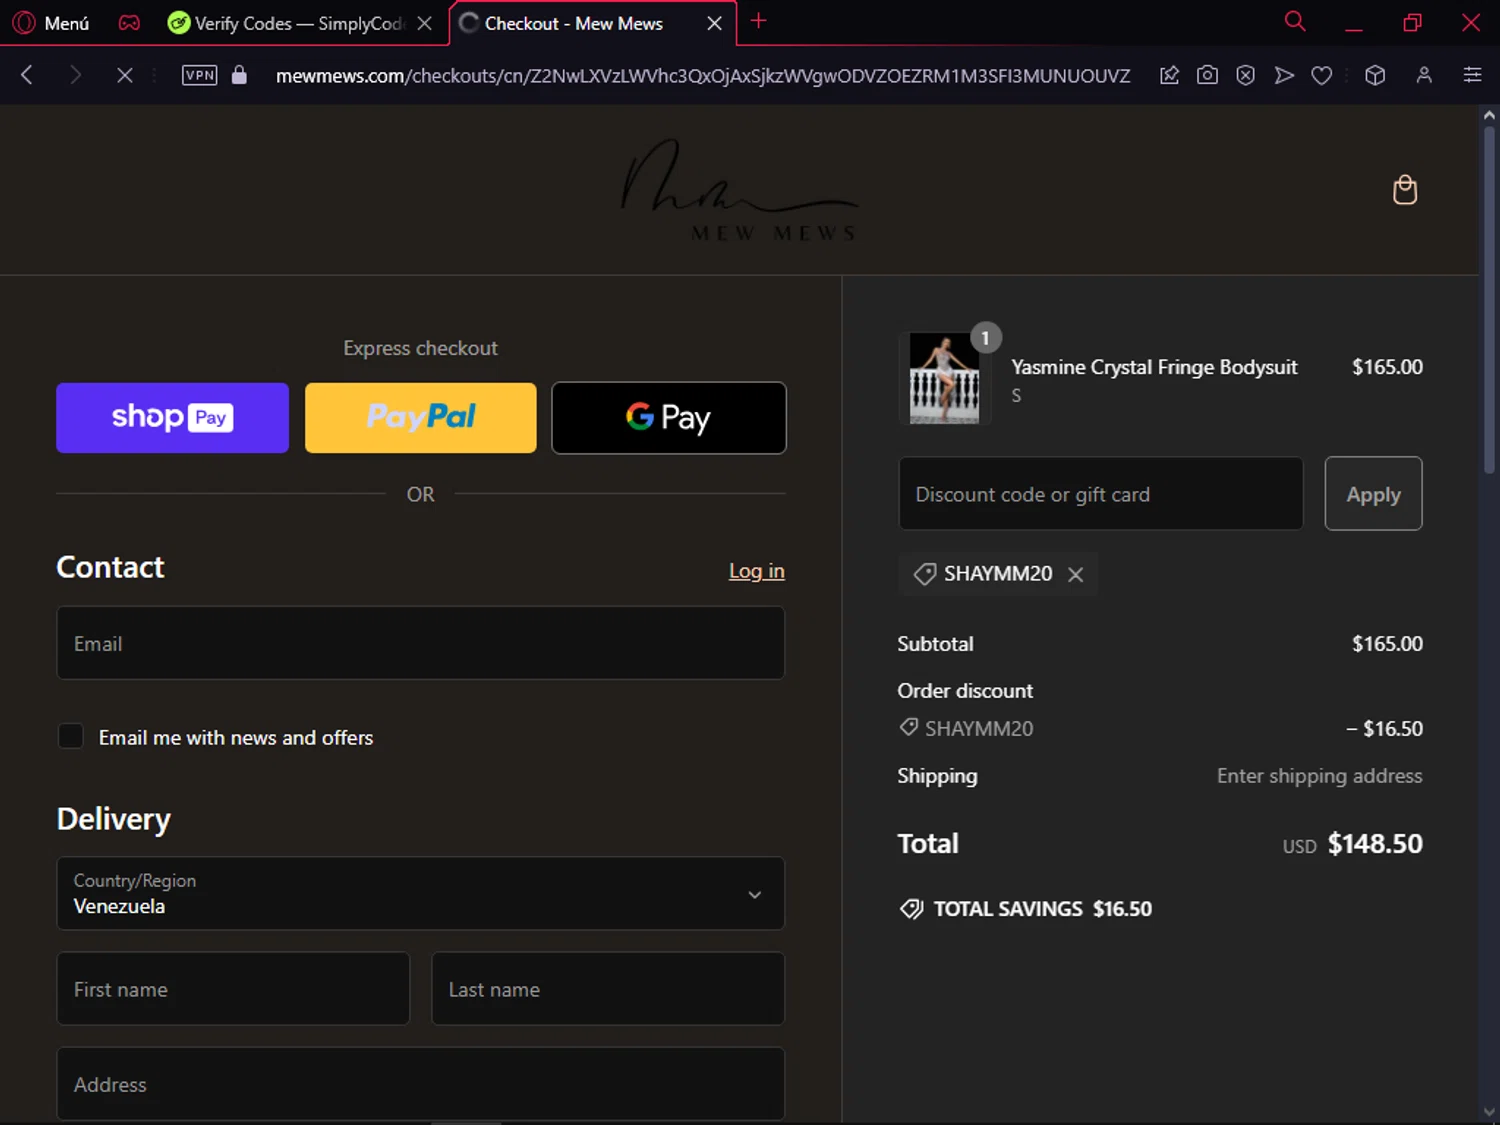Switch to Checkout - Mew Mews tab
This screenshot has width=1500, height=1125.
tap(575, 23)
